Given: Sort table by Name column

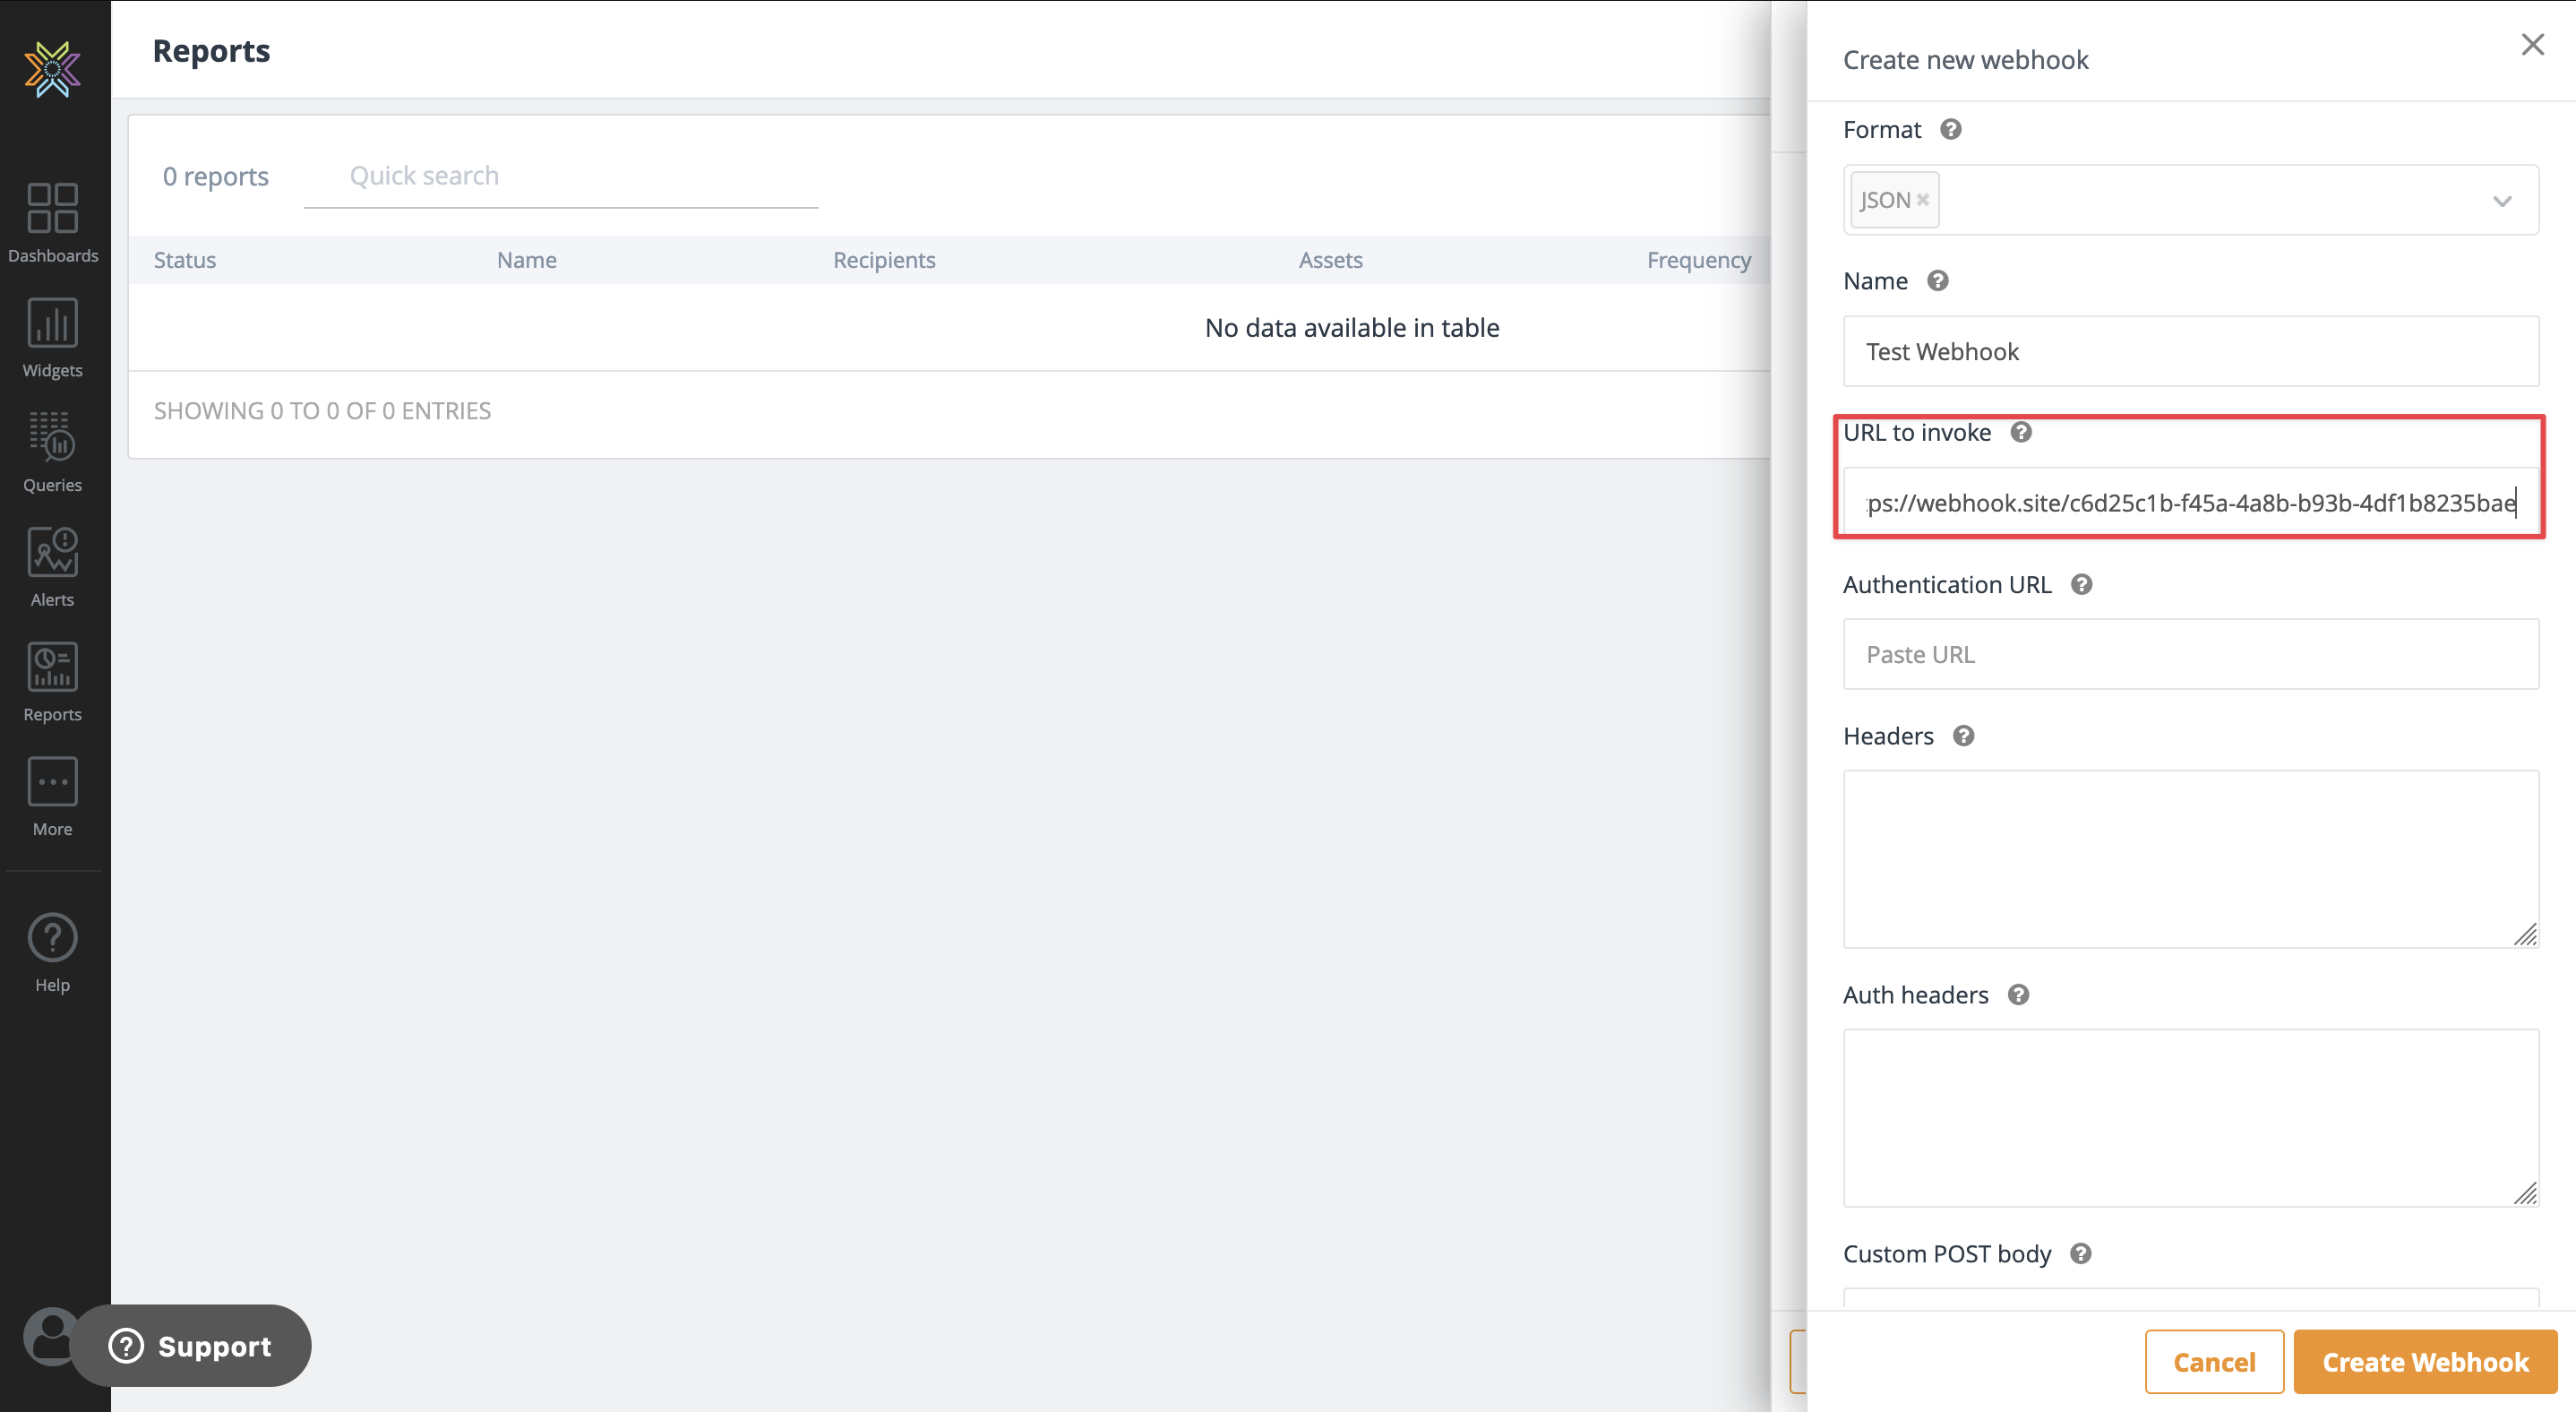Looking at the screenshot, I should 526,260.
